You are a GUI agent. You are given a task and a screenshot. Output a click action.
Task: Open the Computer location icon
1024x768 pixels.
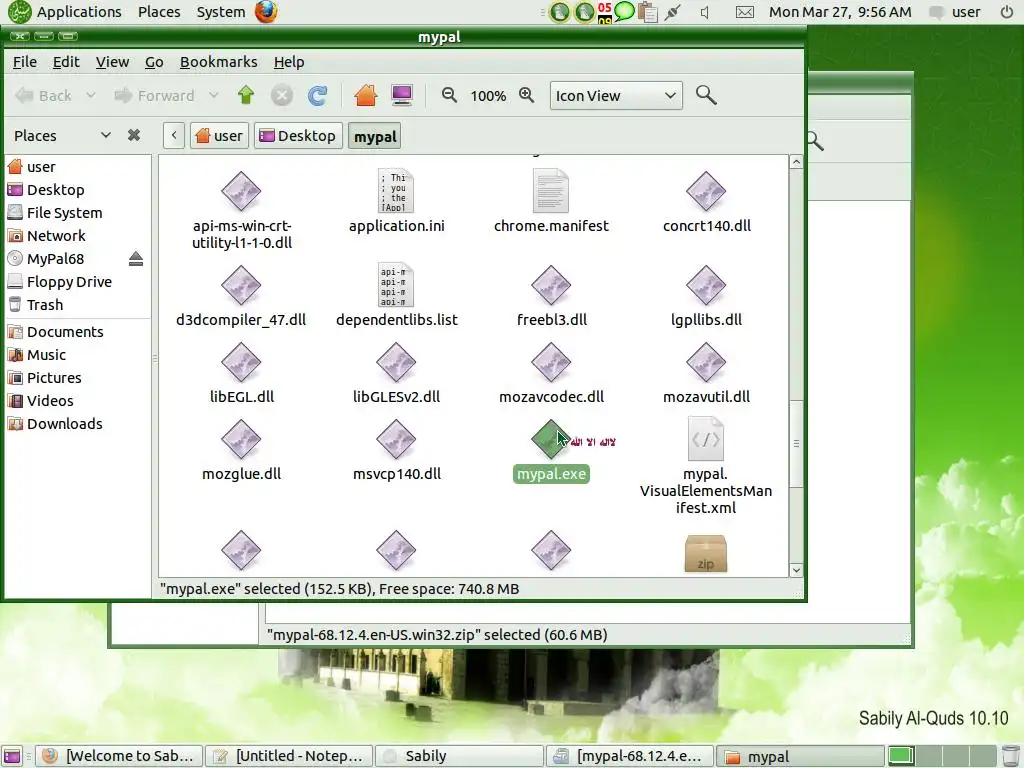(x=402, y=95)
